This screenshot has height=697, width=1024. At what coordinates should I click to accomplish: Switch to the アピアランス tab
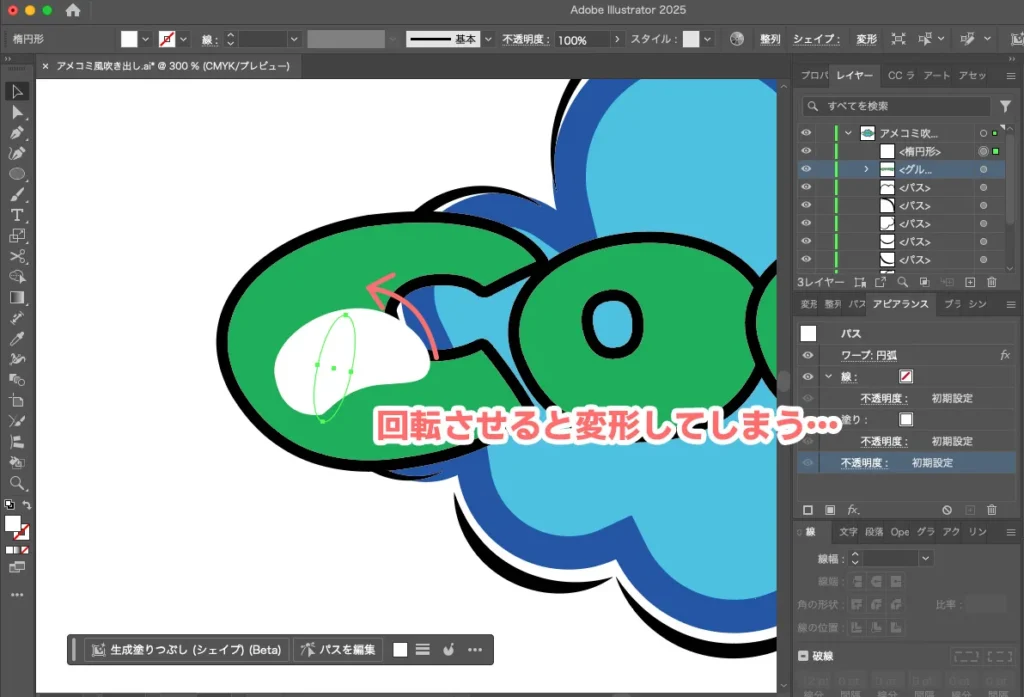point(900,304)
